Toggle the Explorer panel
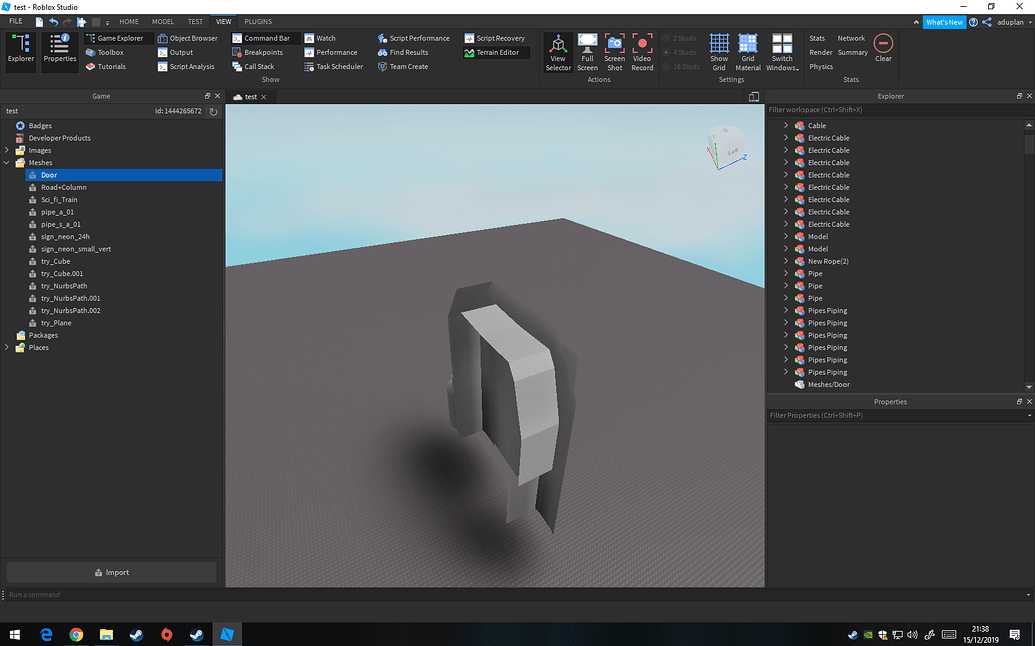 click(x=21, y=52)
